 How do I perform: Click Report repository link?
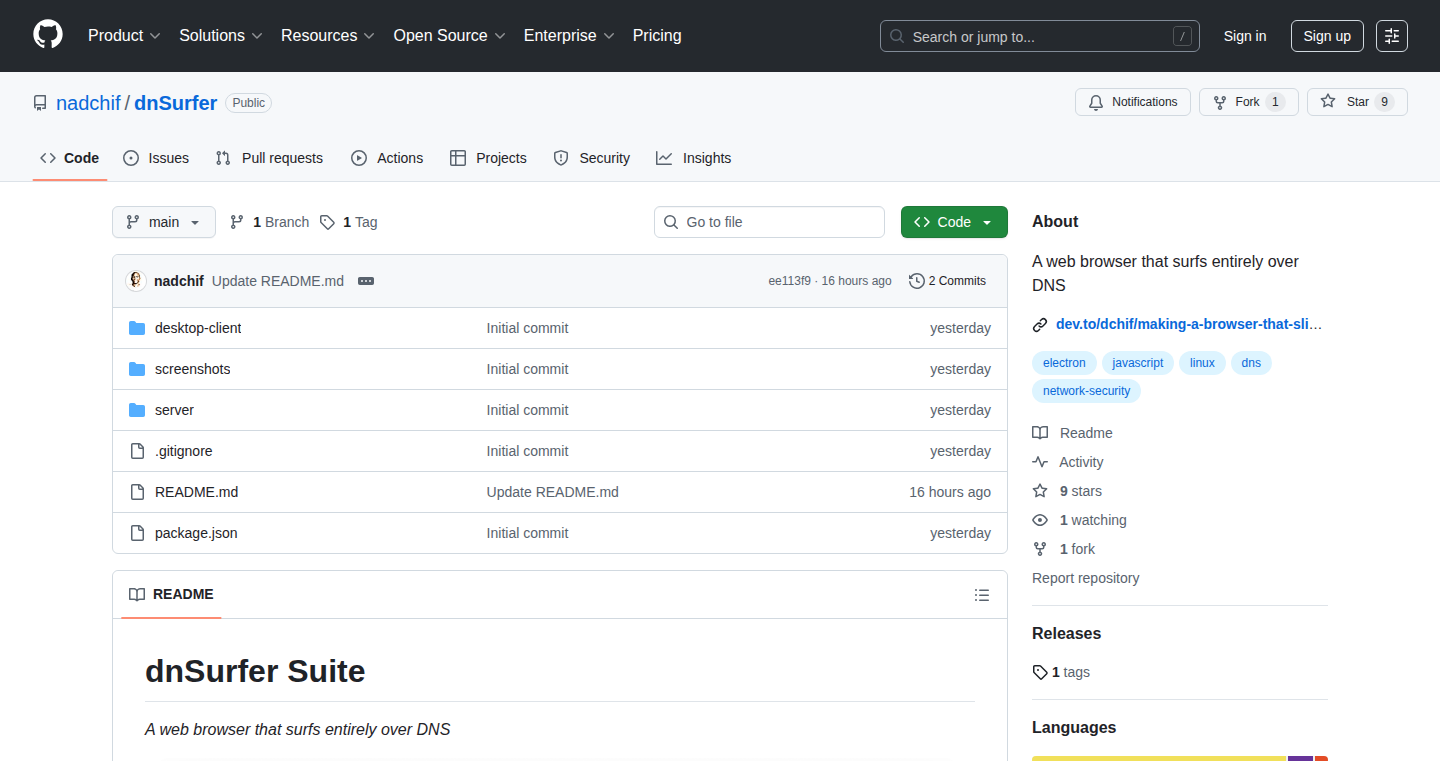coord(1085,578)
